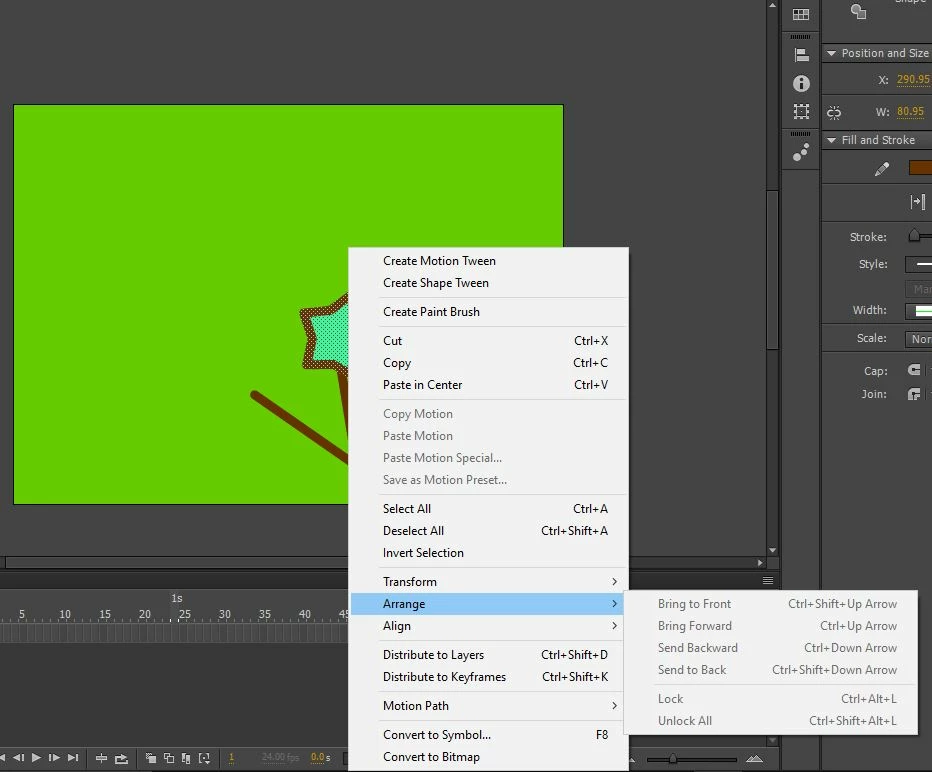Click the Stroke size slider handle
932x772 pixels.
pos(914,235)
